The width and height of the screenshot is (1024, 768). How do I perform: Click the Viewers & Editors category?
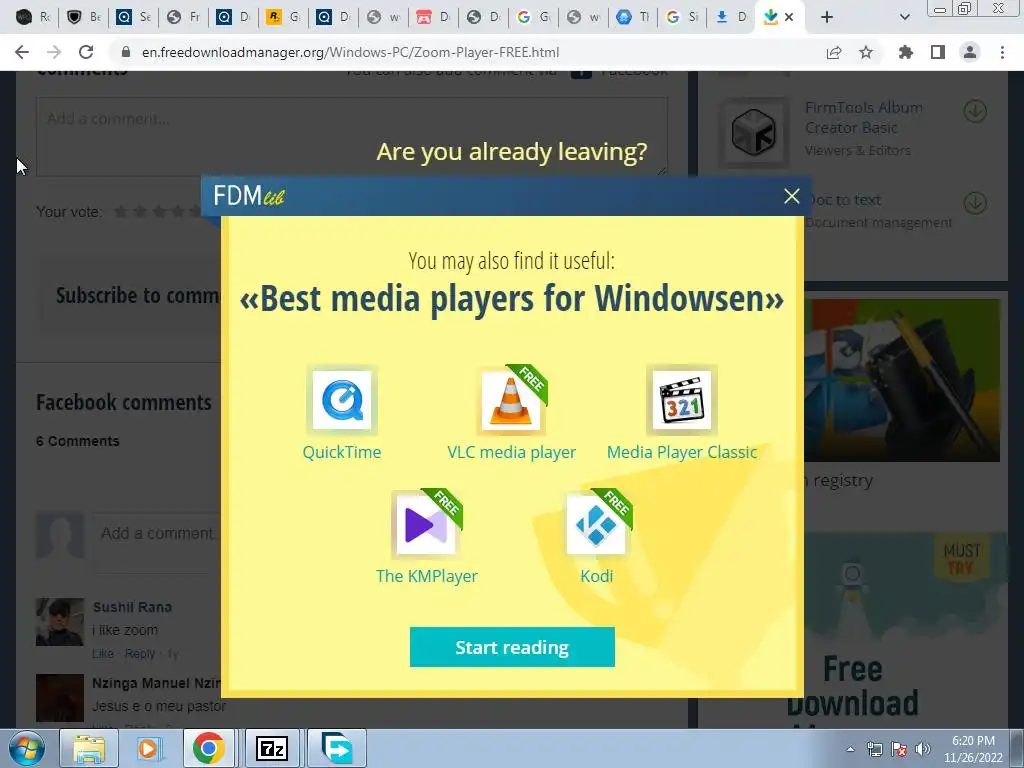[857, 150]
